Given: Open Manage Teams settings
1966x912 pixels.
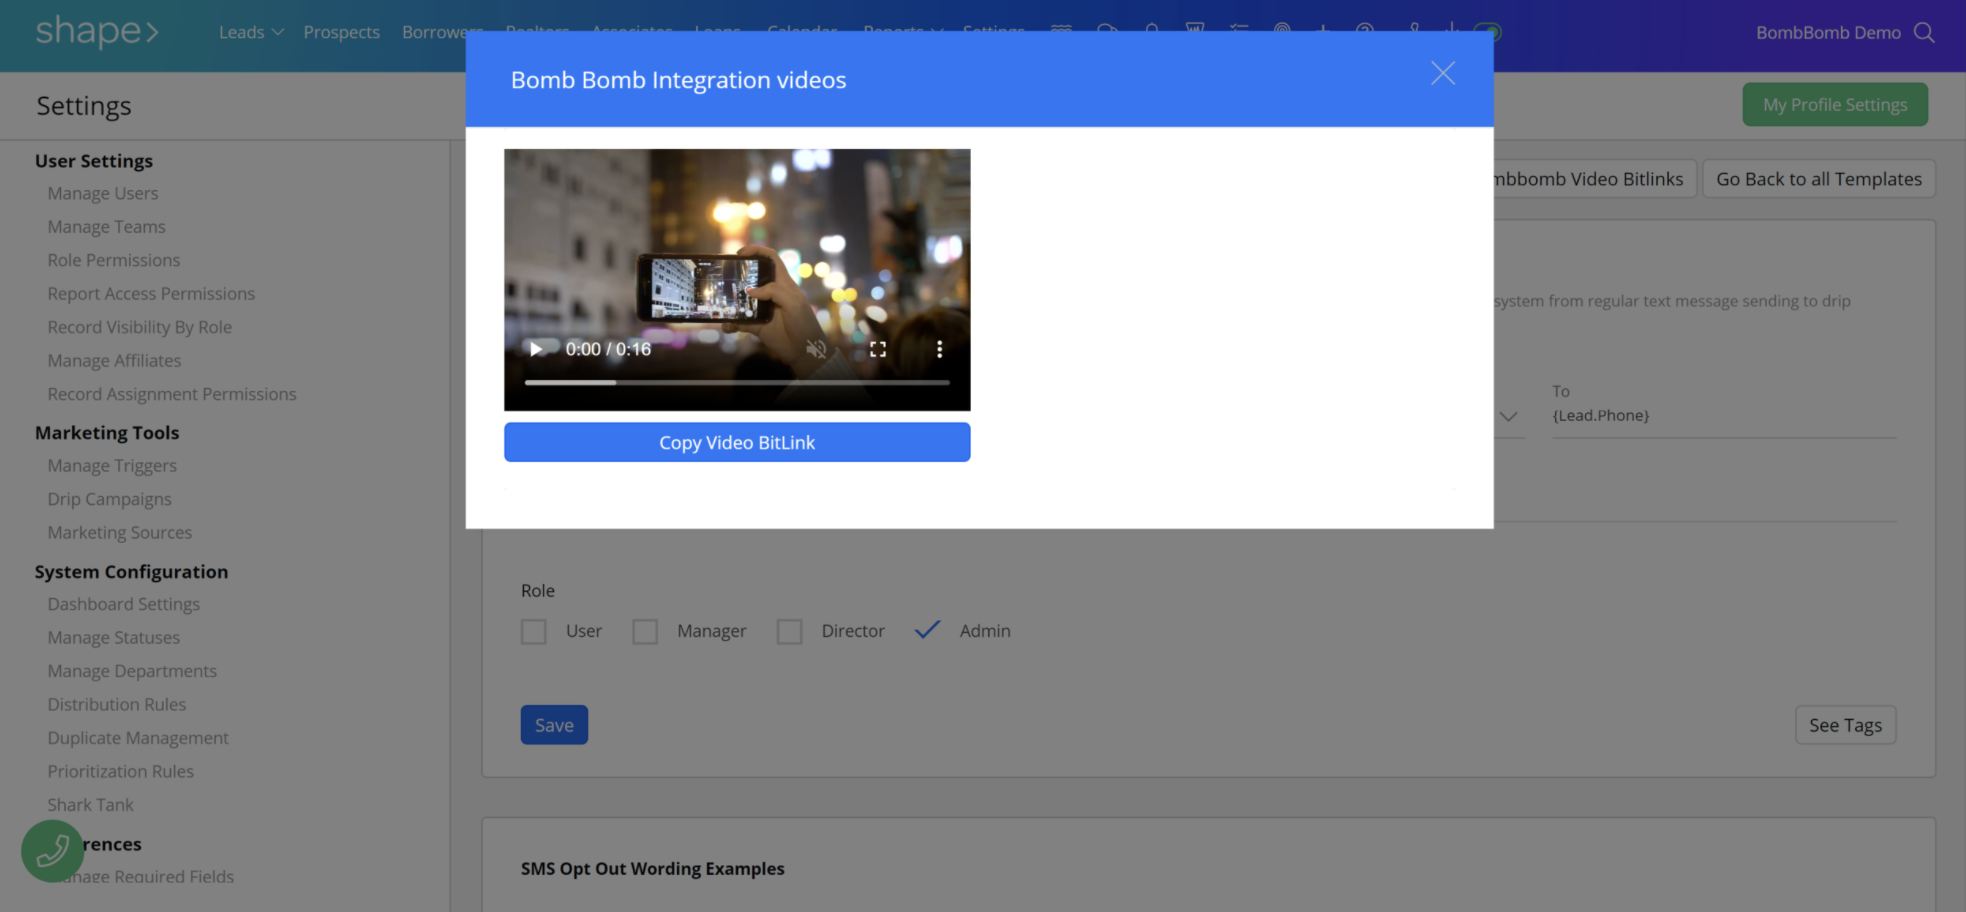Looking at the screenshot, I should pos(106,227).
